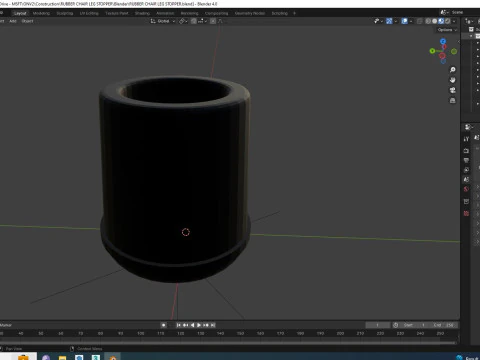Open the Sculpting workspace tab
480x360 pixels.
[65, 13]
